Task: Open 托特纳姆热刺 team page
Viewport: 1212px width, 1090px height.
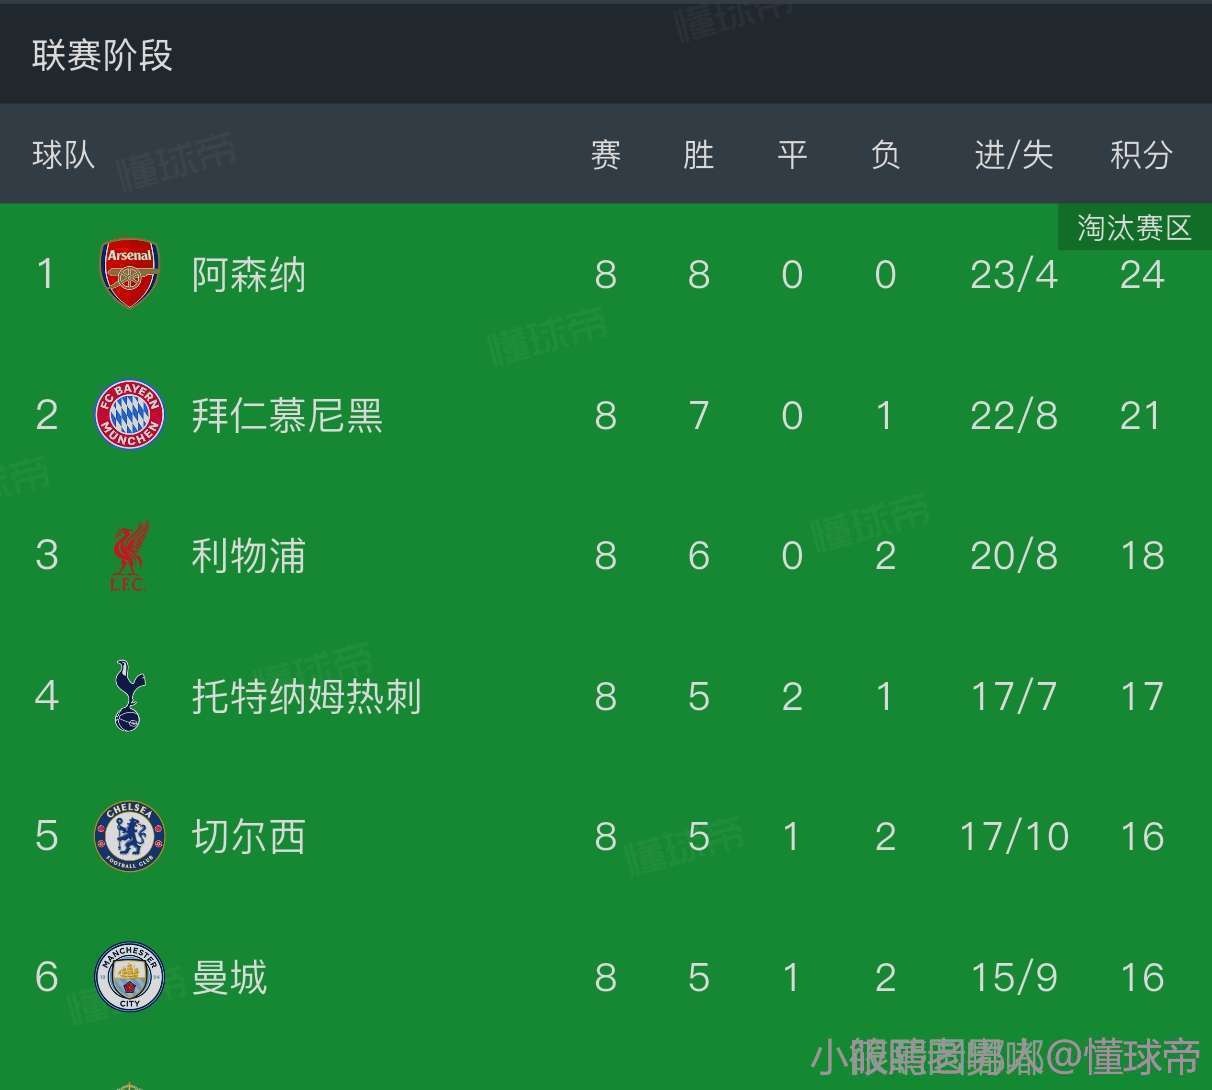Action: pyautogui.click(x=306, y=696)
